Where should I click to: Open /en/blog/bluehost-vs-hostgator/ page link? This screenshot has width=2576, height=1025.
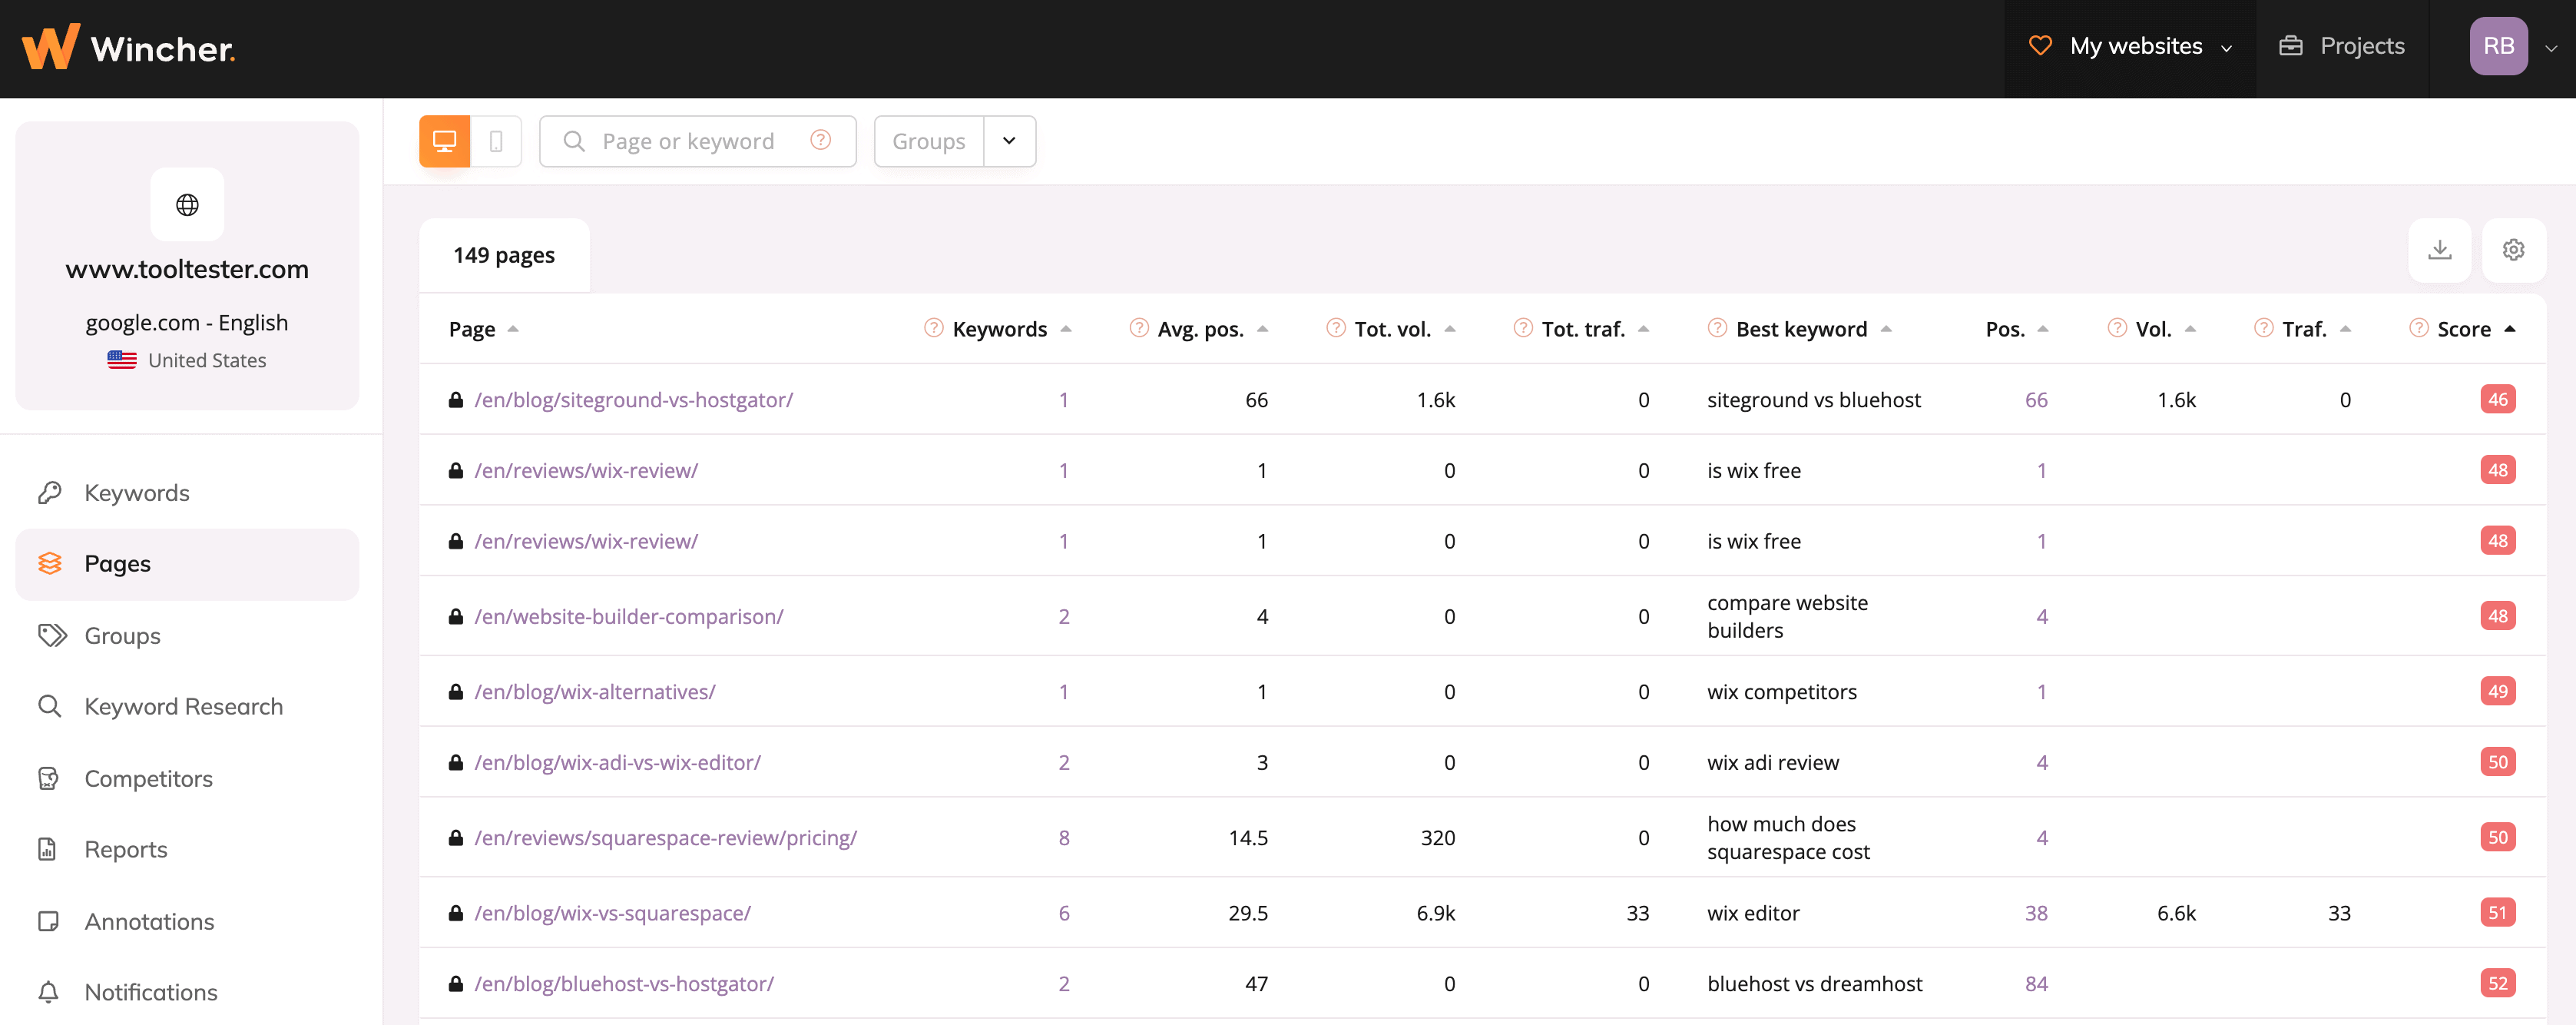(624, 984)
